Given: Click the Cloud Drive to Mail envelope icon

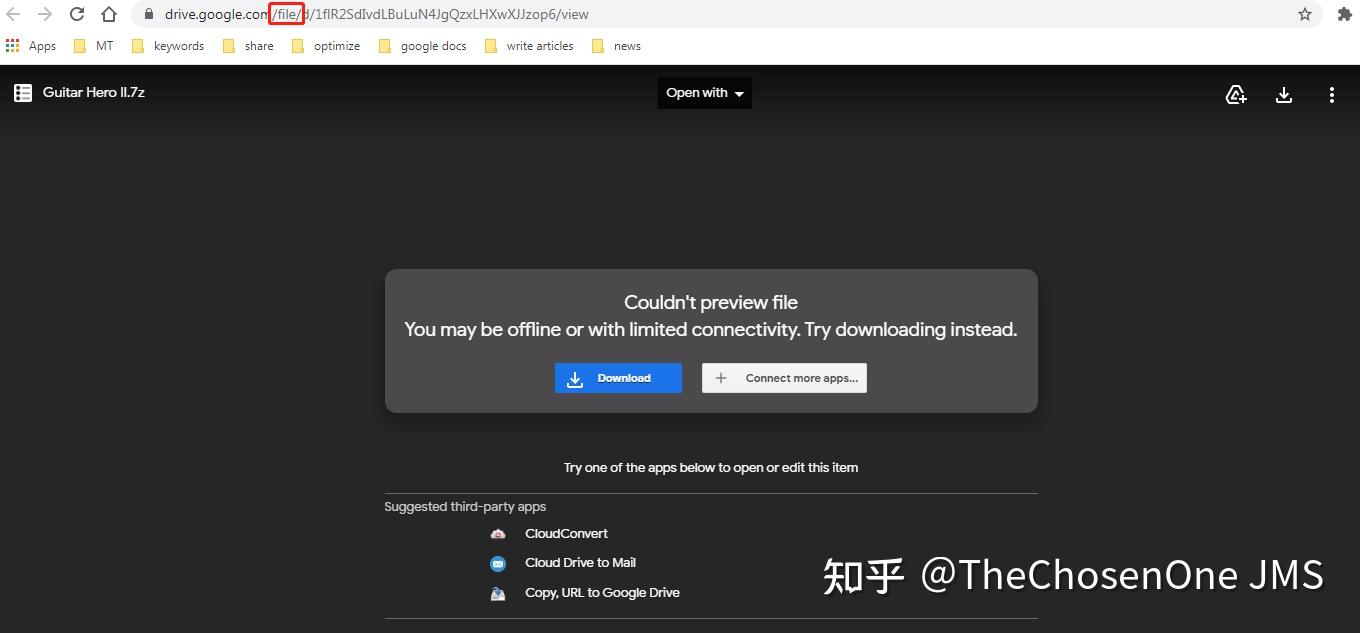Looking at the screenshot, I should 498,563.
